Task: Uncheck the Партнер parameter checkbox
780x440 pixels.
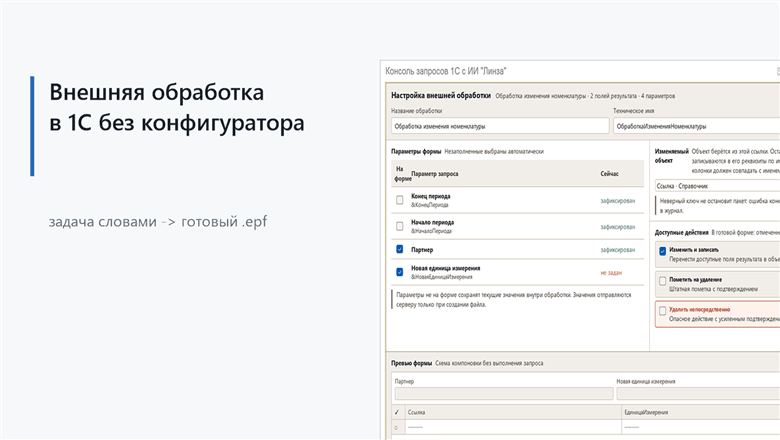Action: pos(399,249)
